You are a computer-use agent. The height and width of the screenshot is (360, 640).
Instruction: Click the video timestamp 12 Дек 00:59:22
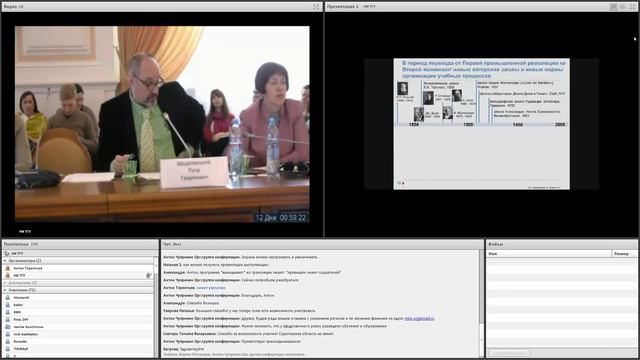click(x=280, y=218)
